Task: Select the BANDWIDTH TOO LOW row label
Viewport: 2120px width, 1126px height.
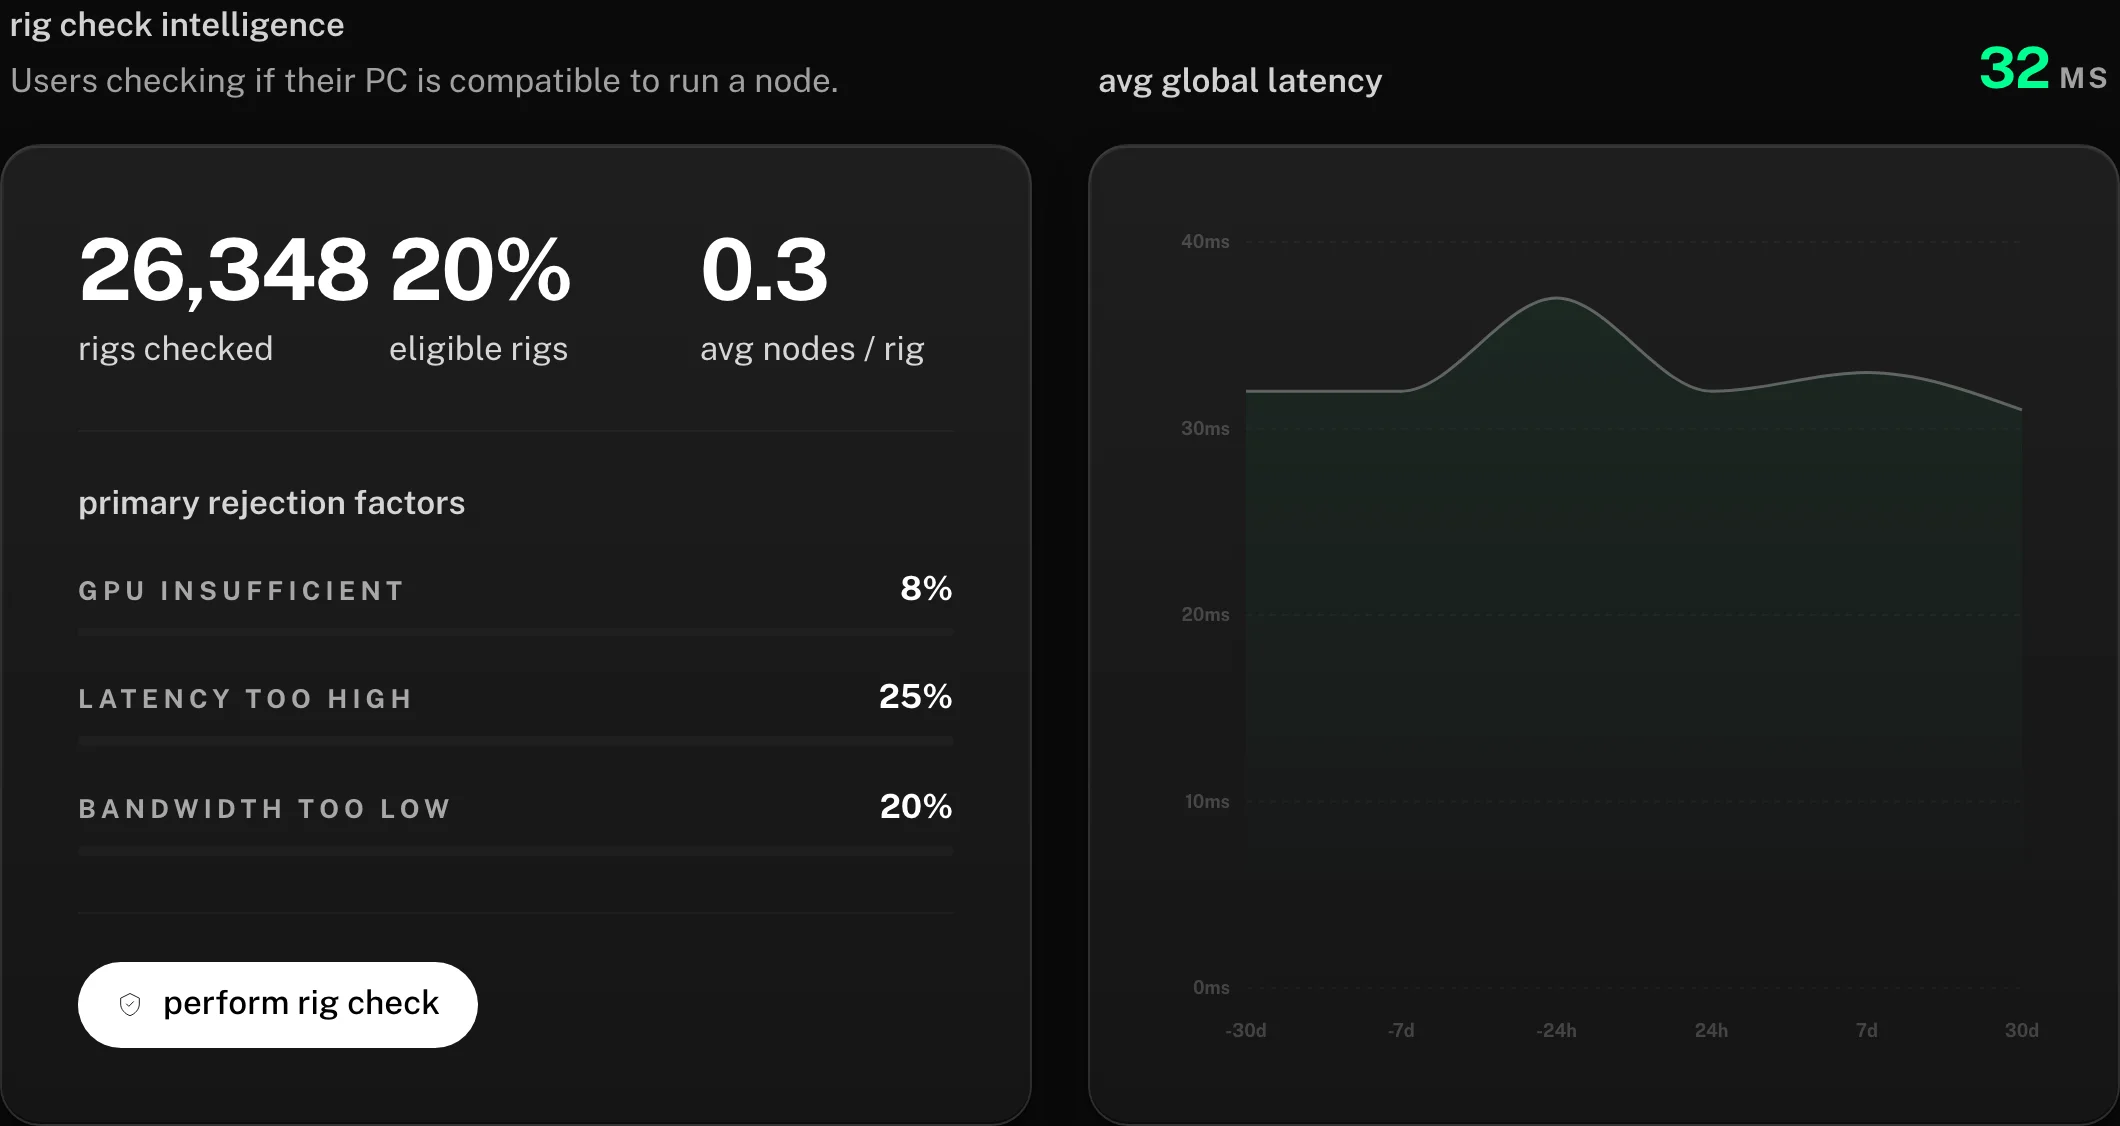Action: click(x=264, y=808)
